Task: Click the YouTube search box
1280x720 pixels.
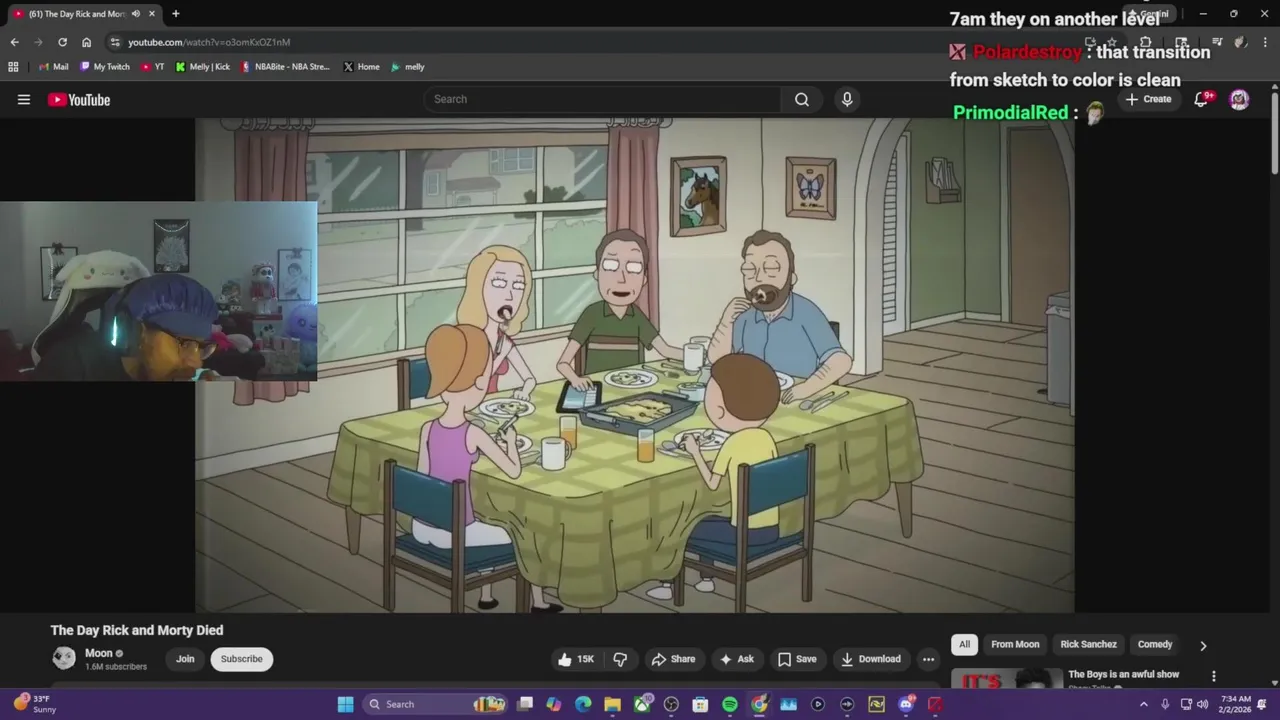Action: pos(603,99)
